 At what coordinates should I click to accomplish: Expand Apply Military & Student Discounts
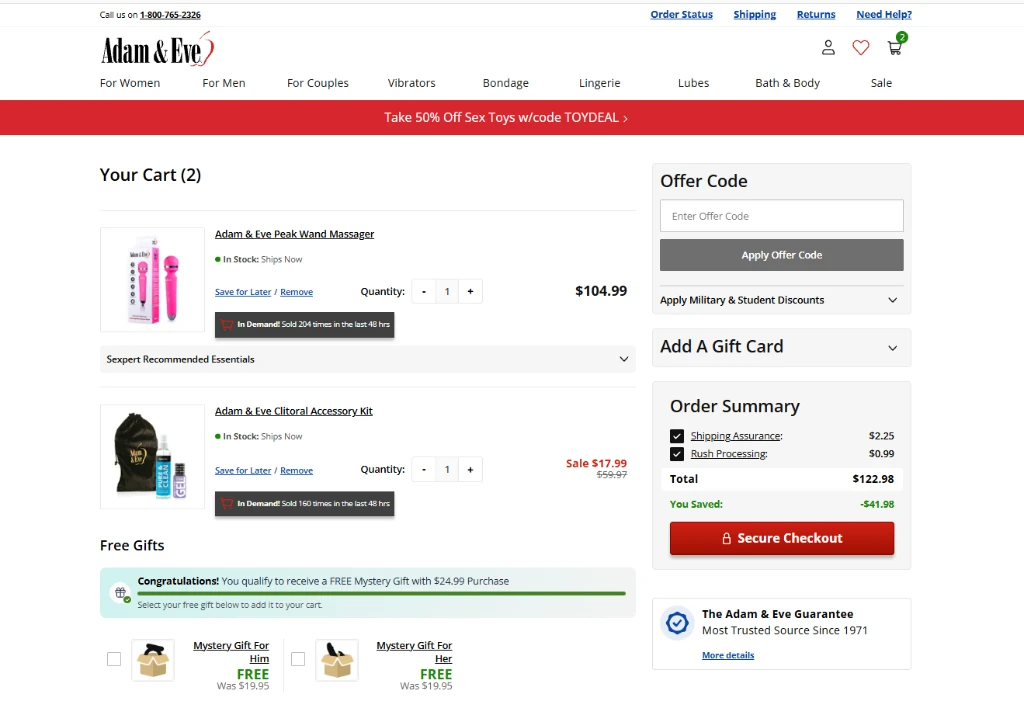pos(781,300)
